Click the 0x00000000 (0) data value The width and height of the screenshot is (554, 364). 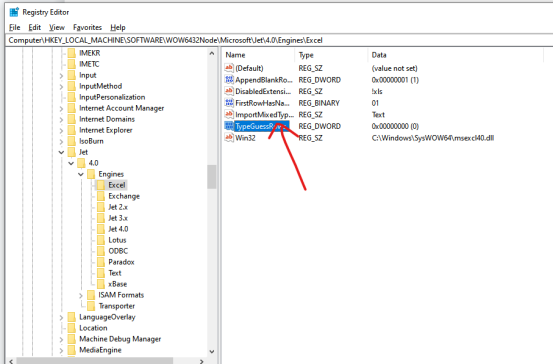[395, 126]
